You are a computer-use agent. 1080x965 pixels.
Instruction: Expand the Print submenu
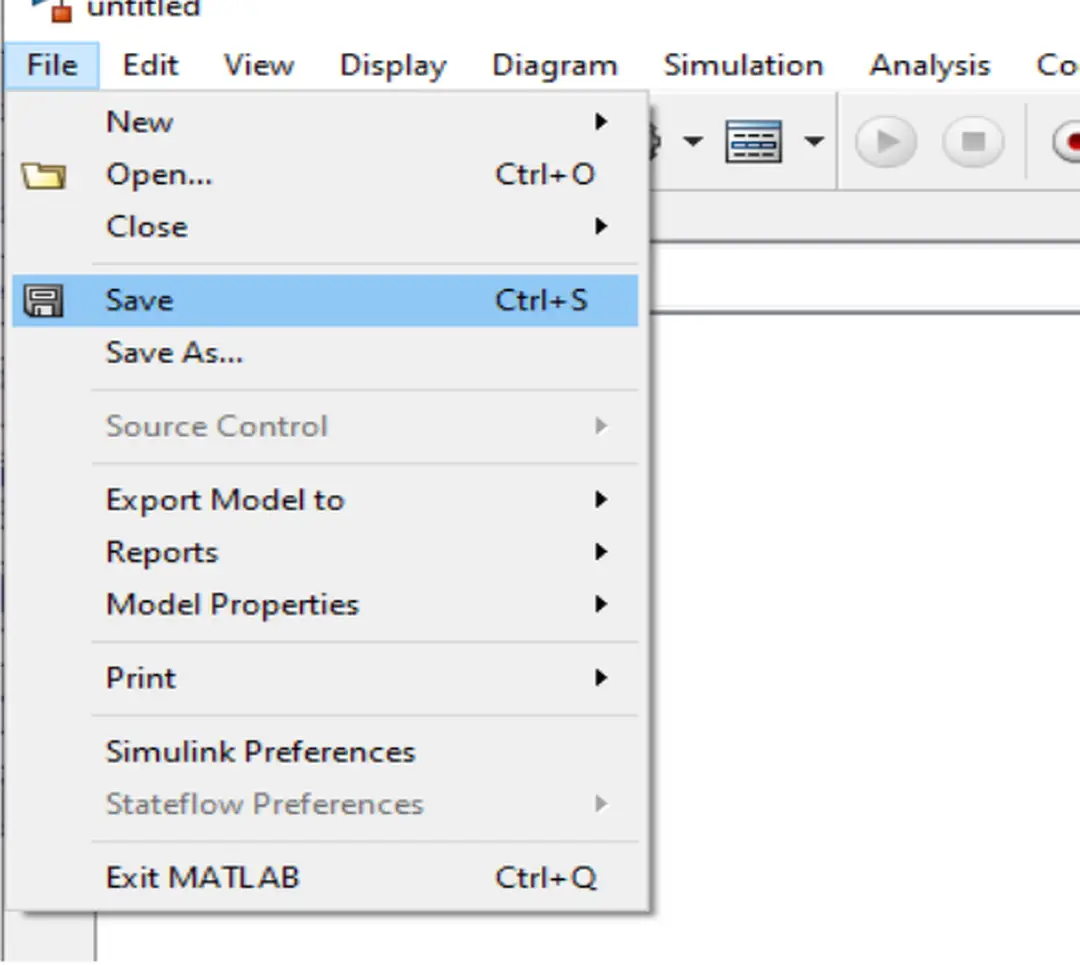tap(140, 677)
